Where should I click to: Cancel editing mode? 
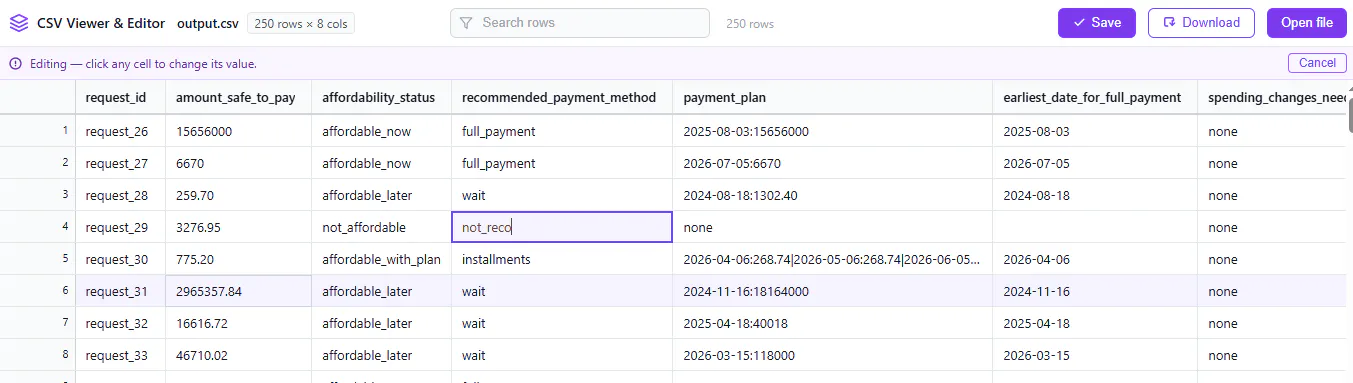click(x=1317, y=63)
